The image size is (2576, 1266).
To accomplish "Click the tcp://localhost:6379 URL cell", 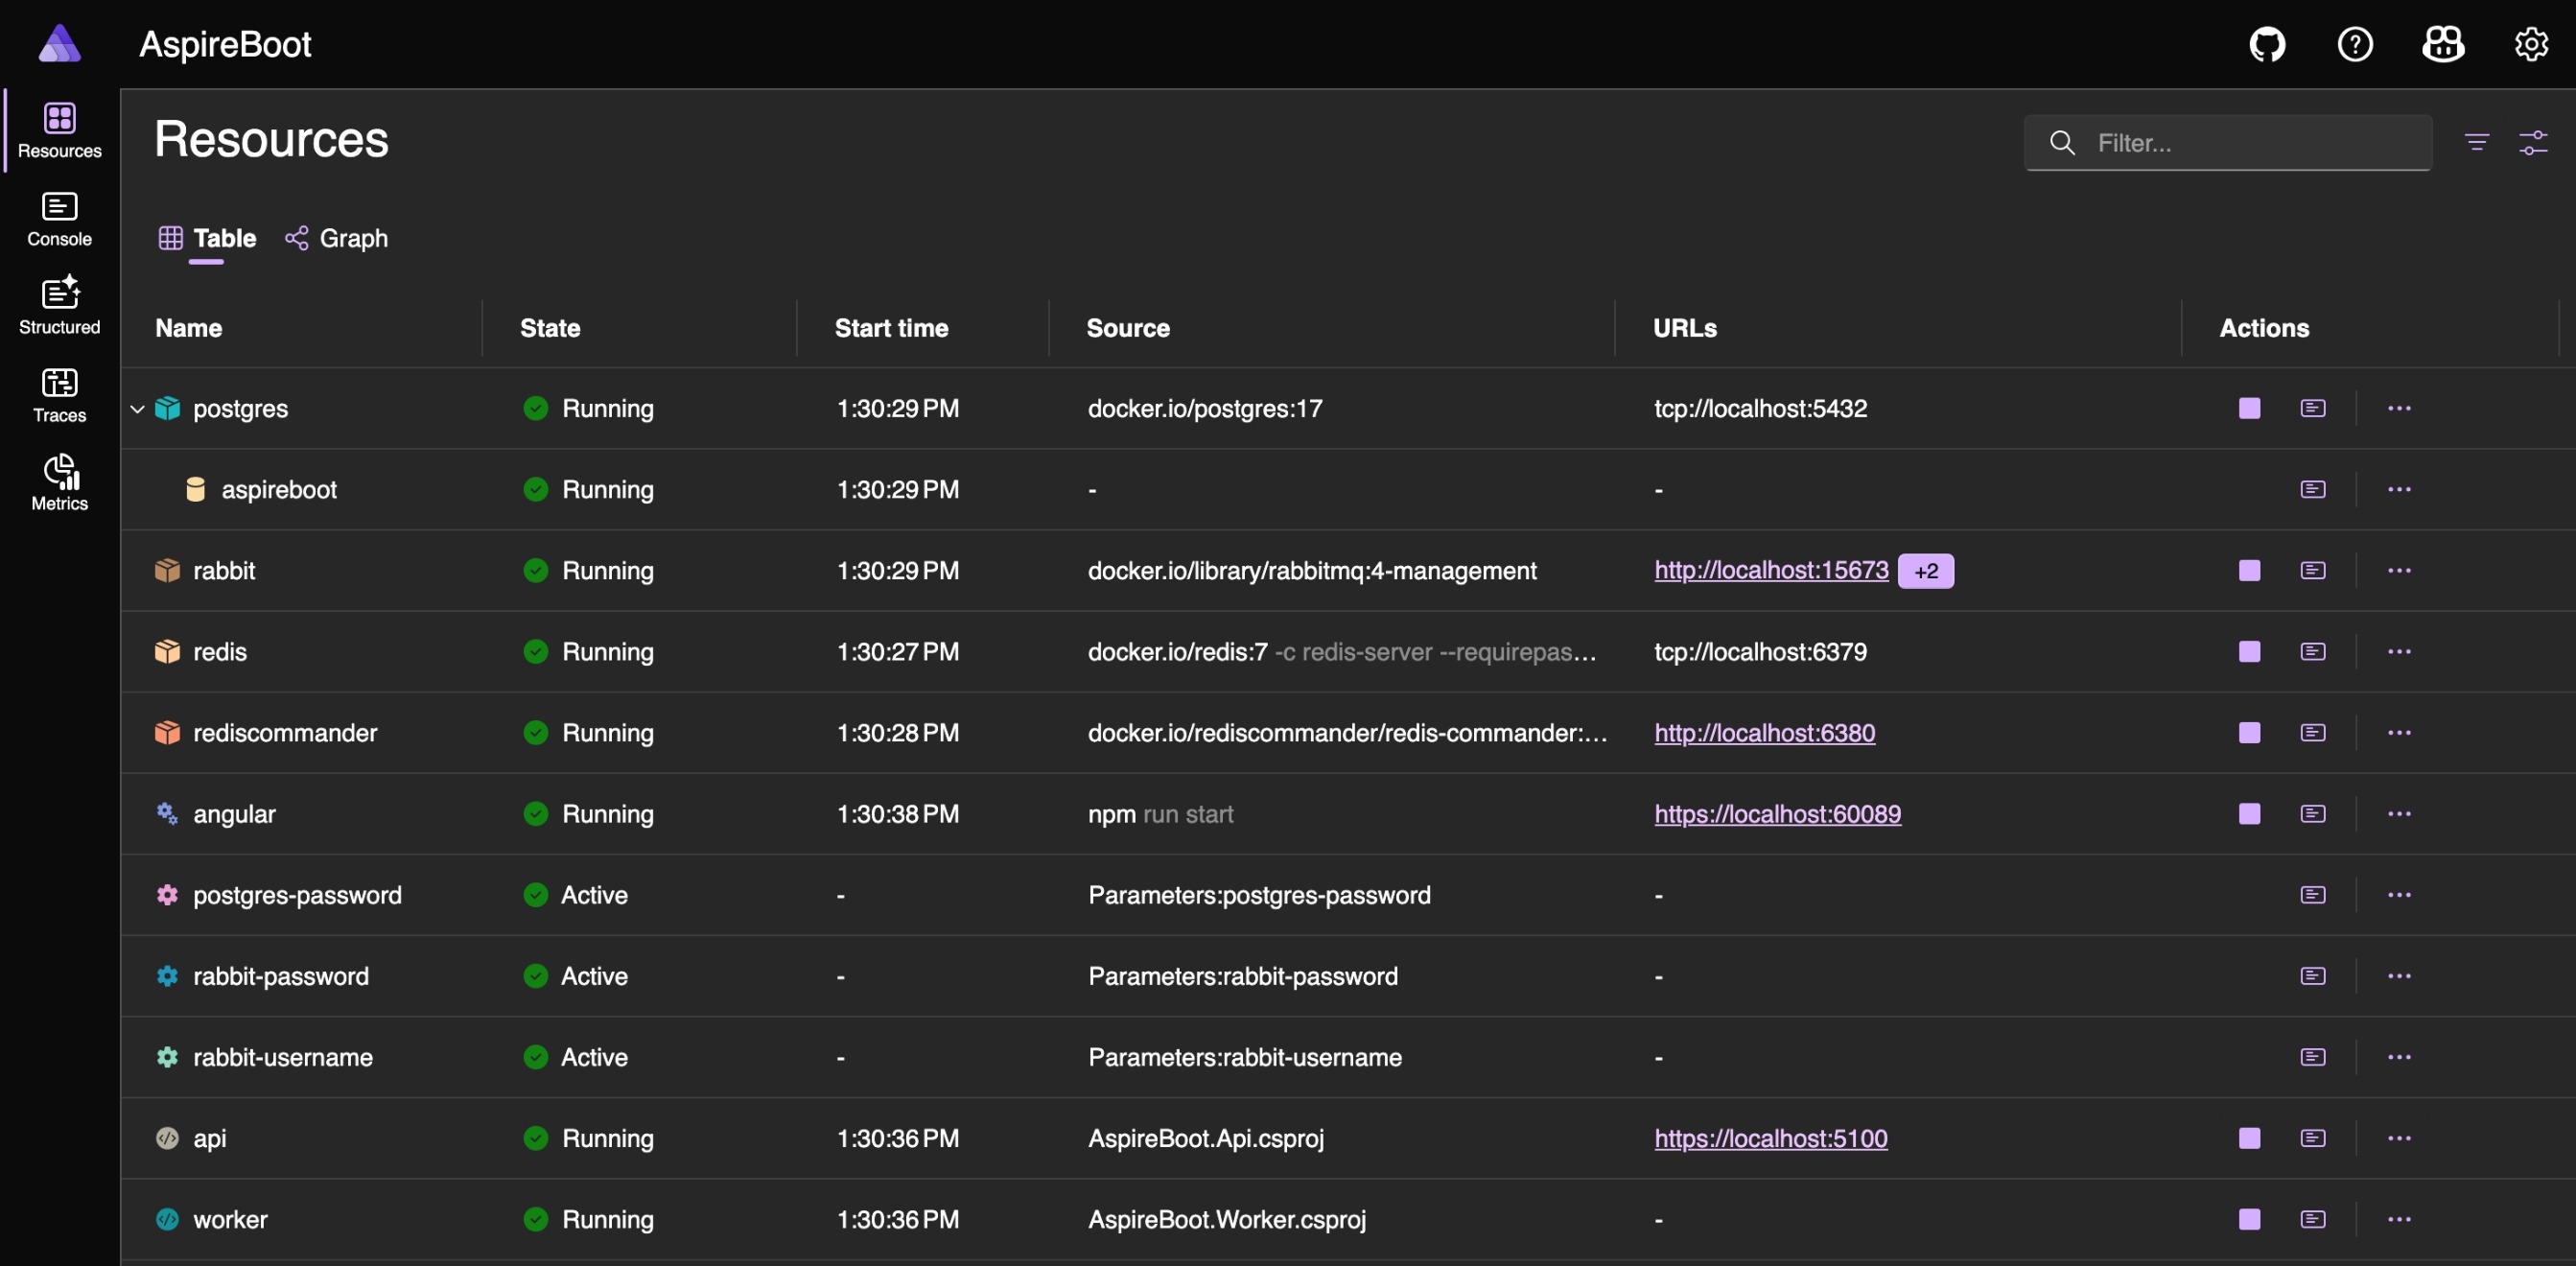I will point(1760,651).
